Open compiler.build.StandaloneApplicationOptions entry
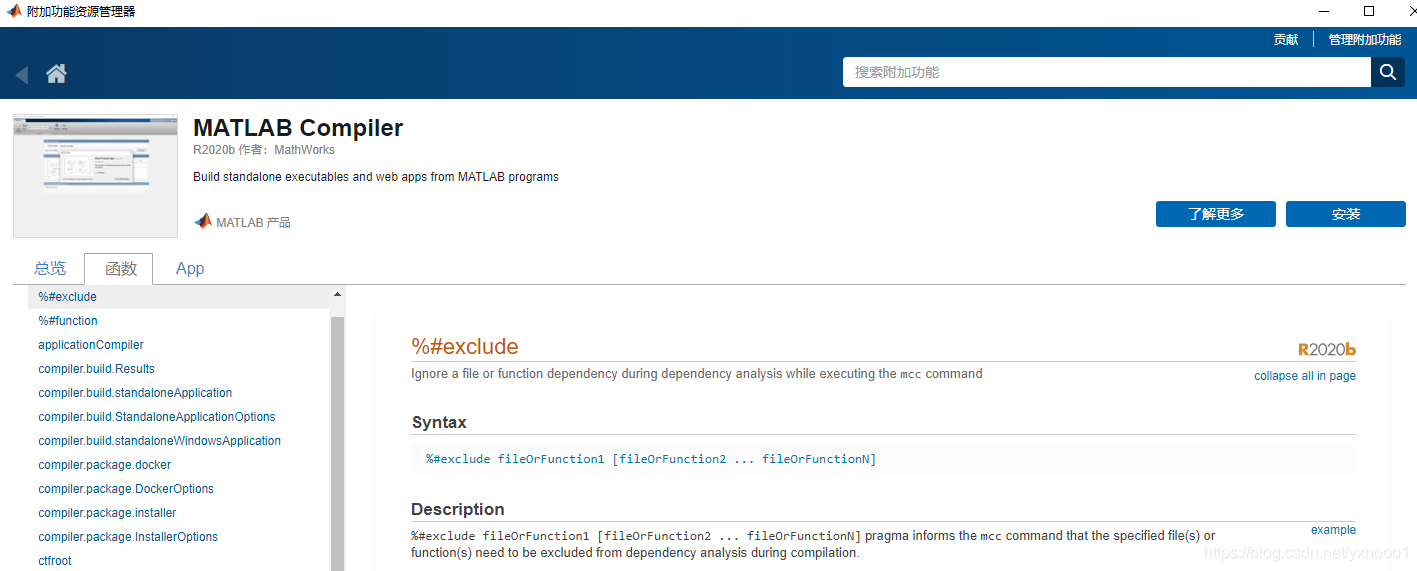Screen dimensions: 1417x571 157,417
